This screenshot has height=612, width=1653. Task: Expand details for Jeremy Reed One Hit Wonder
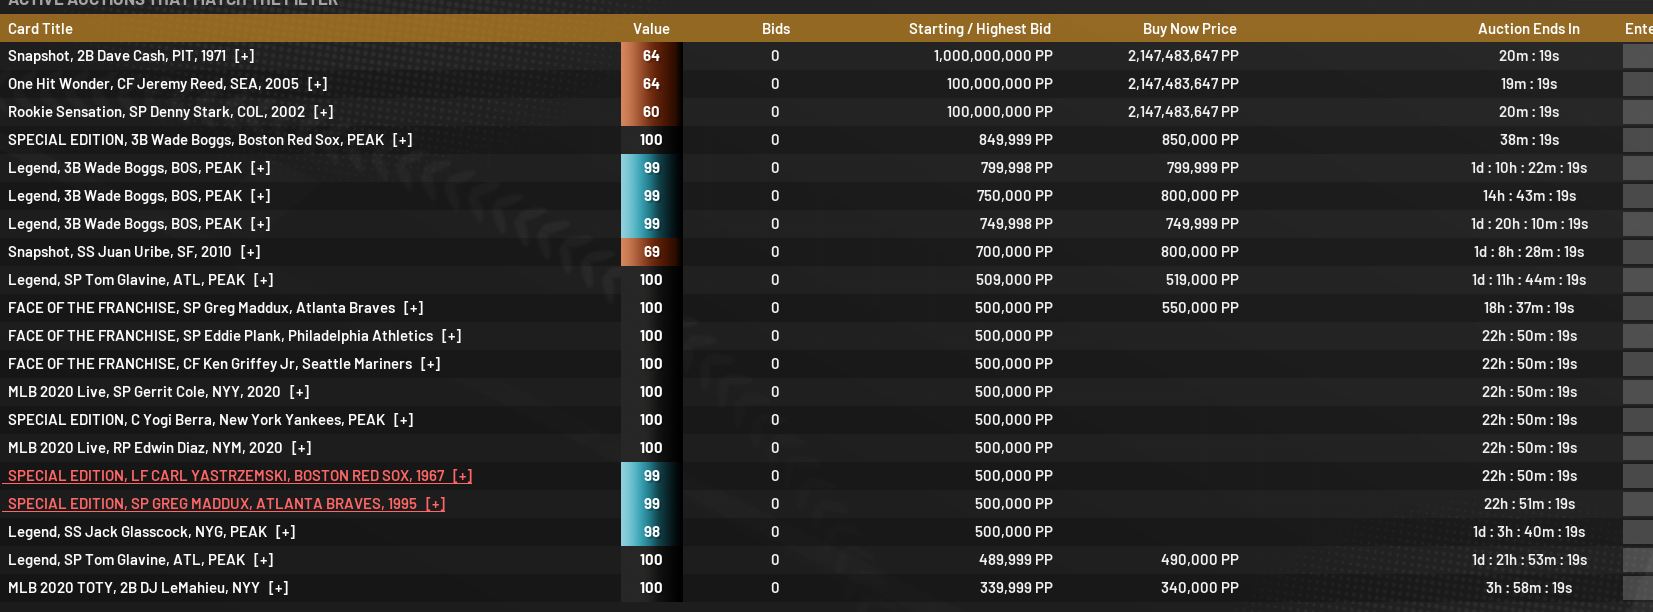318,84
